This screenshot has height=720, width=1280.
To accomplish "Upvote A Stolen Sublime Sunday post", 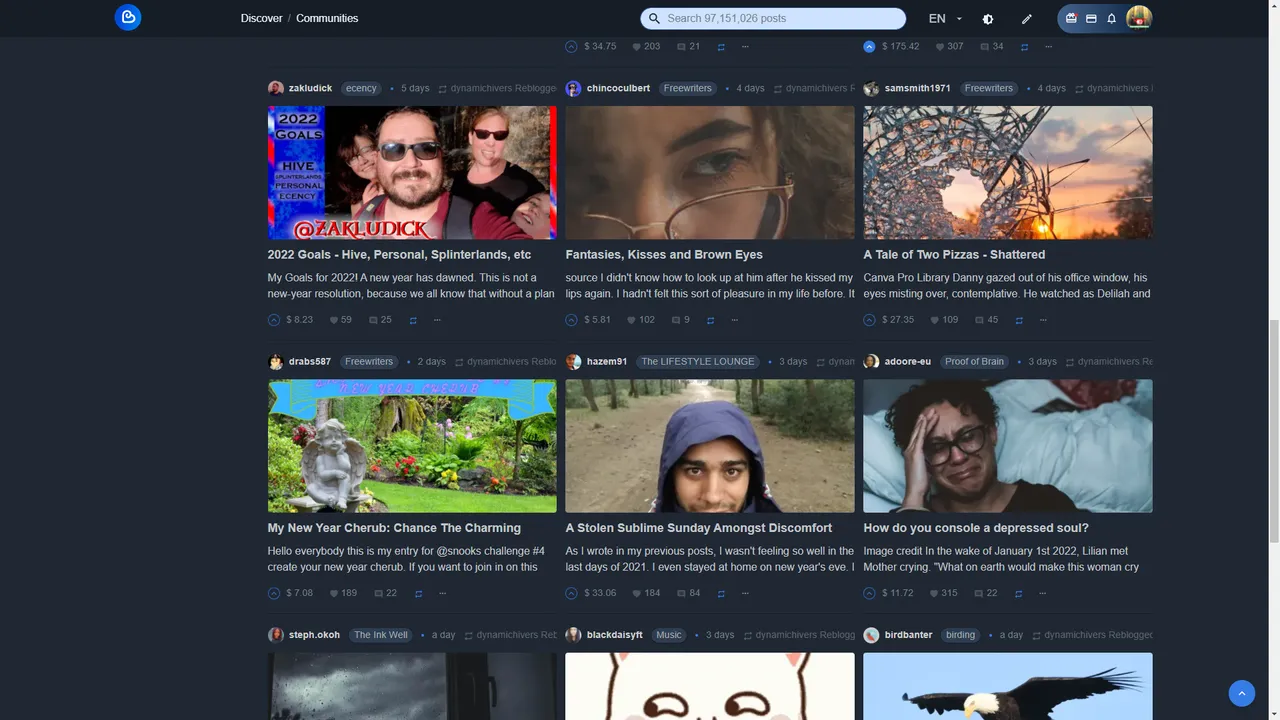I will click(x=572, y=593).
